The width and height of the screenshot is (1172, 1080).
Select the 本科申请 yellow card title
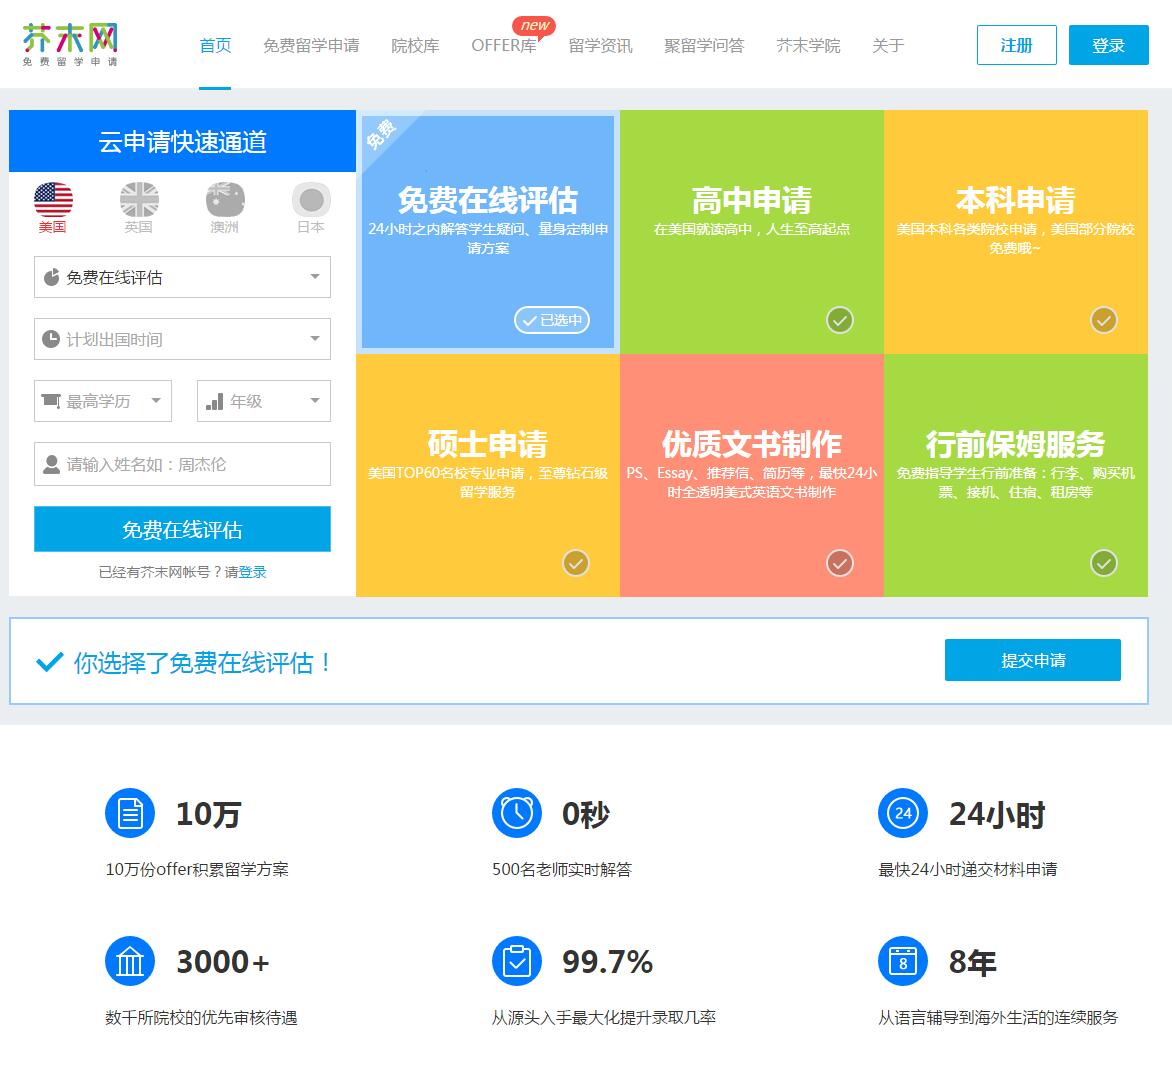pyautogui.click(x=1015, y=200)
